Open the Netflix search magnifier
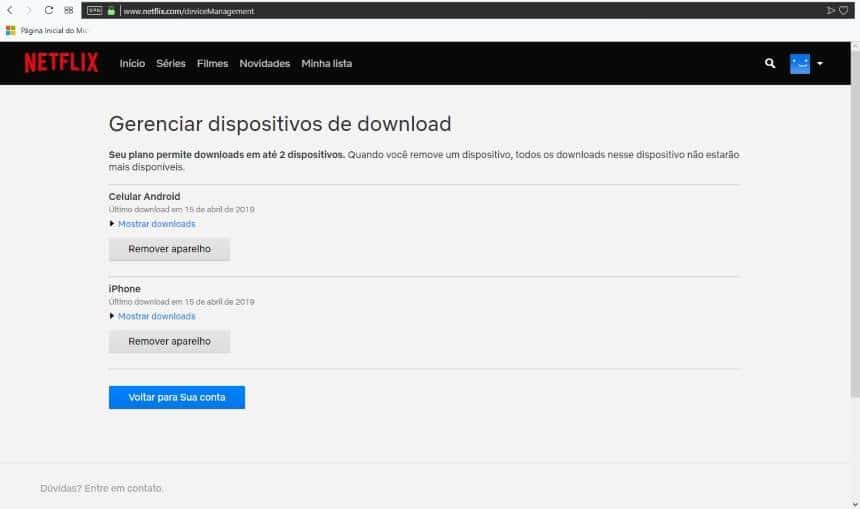The height and width of the screenshot is (509, 860). (770, 64)
